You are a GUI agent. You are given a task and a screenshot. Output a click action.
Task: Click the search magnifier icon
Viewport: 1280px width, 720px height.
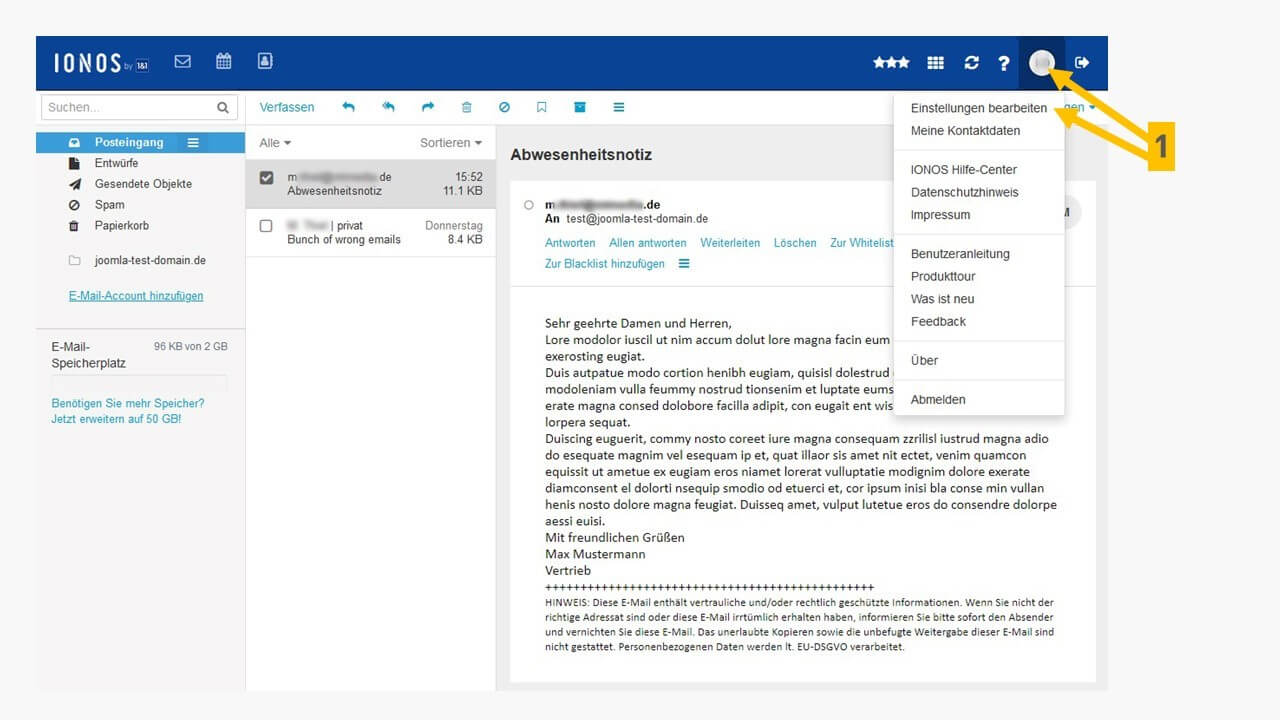223,107
